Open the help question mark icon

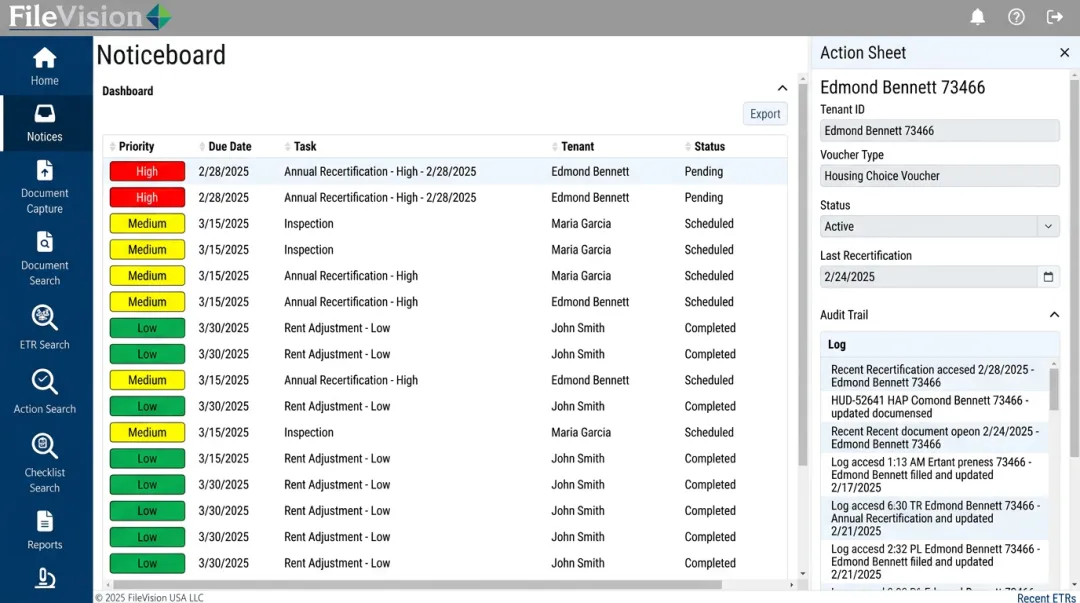1016,17
